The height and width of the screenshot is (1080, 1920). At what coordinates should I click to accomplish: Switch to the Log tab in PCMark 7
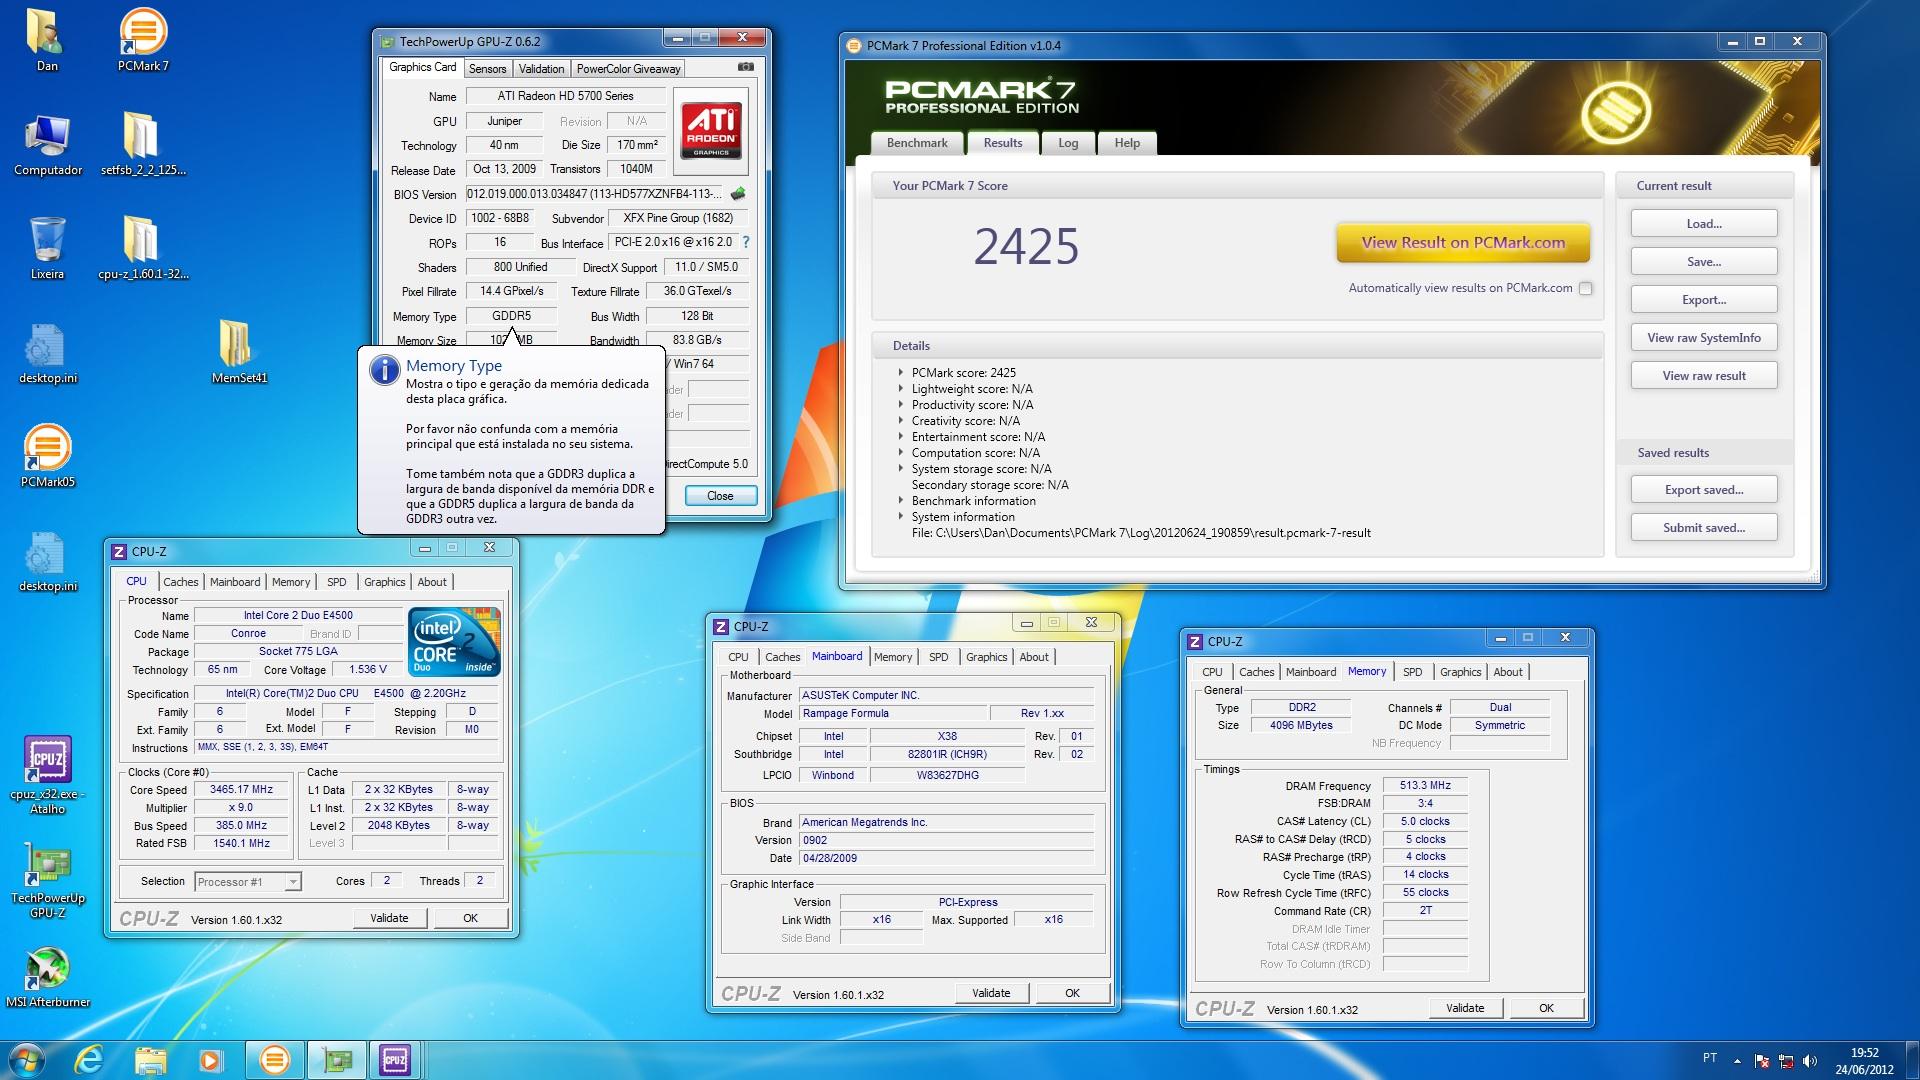tap(1068, 143)
